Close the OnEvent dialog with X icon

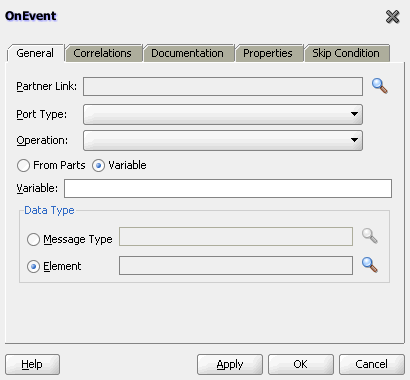[x=392, y=17]
